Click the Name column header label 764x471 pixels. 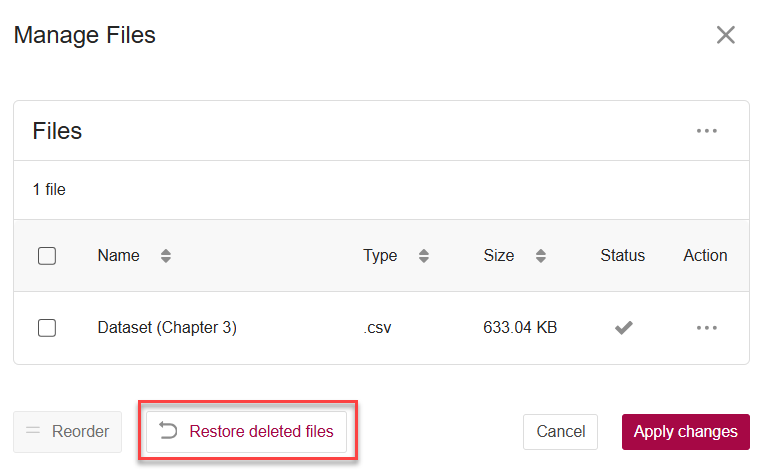point(118,255)
